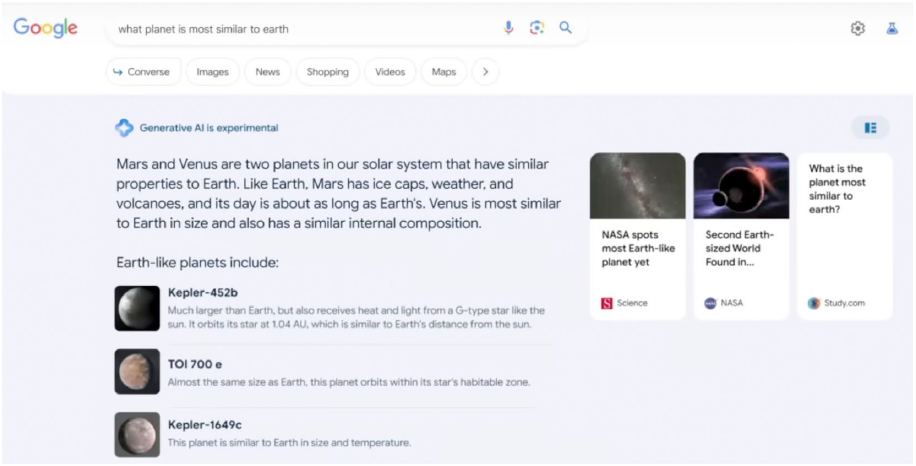This screenshot has height=466, width=916.
Task: Open NASA Second Earth-sized World card
Action: 741,236
